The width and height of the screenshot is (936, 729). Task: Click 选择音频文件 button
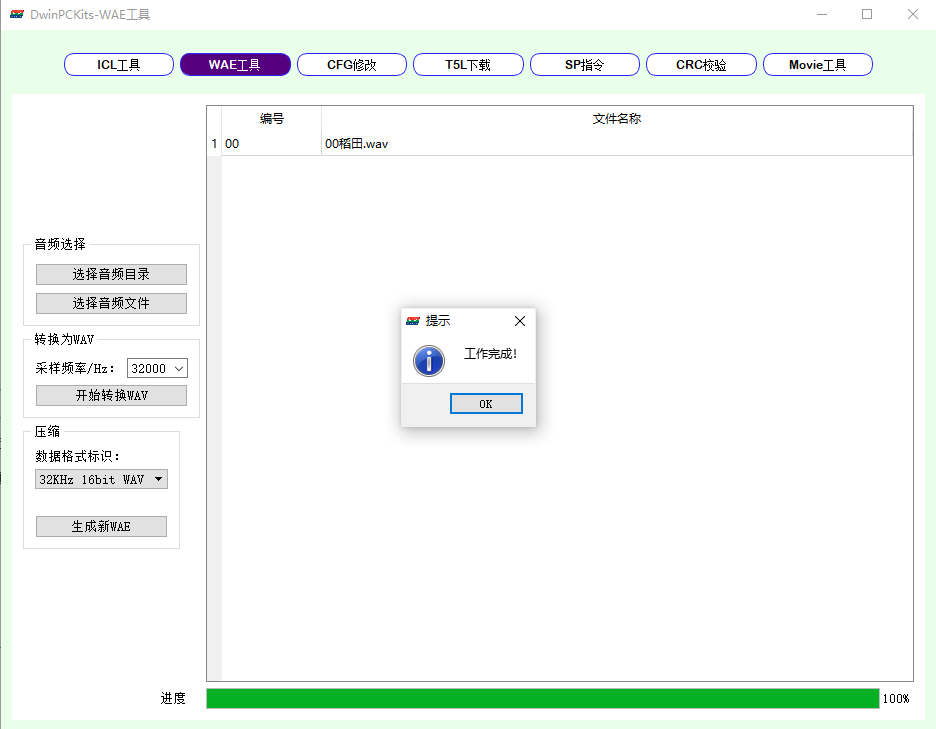coord(111,303)
